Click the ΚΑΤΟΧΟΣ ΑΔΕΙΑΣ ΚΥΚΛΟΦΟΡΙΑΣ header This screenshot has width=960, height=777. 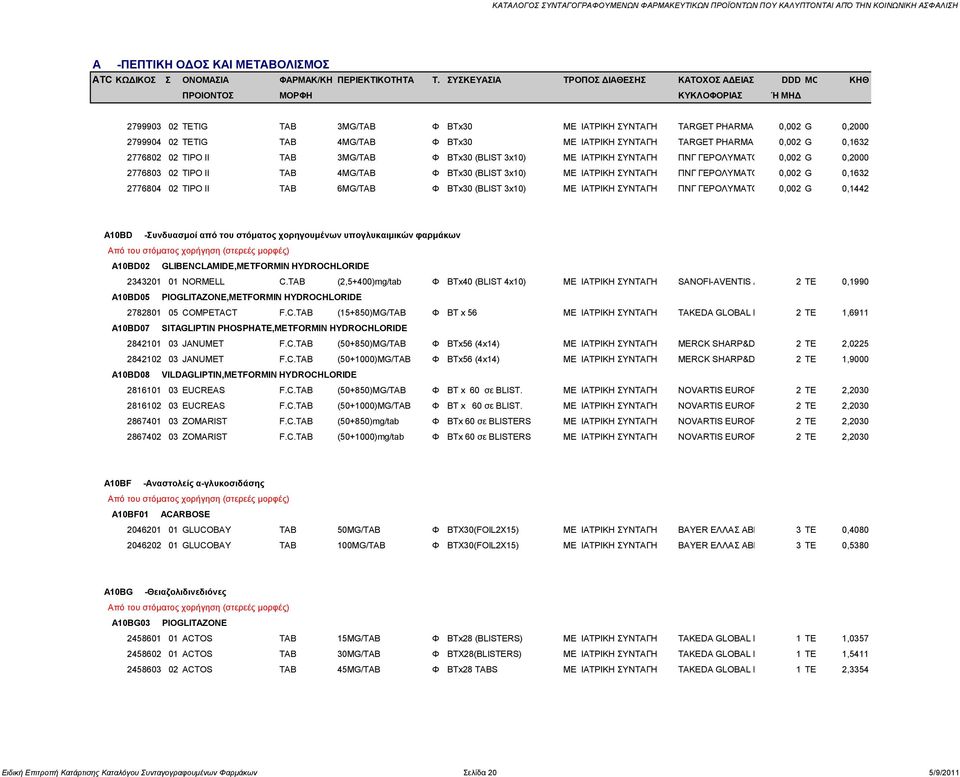pyautogui.click(x=716, y=88)
